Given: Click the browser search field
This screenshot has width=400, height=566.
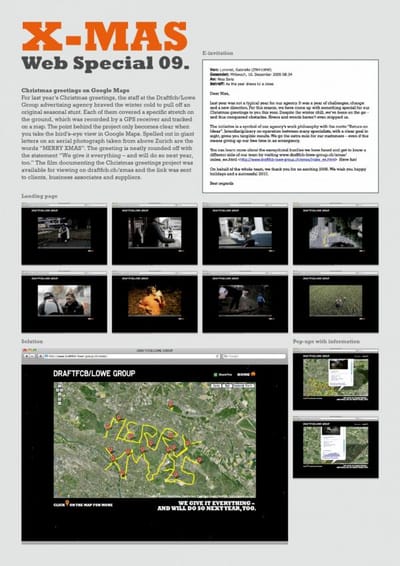Looking at the screenshot, I should 254,356.
